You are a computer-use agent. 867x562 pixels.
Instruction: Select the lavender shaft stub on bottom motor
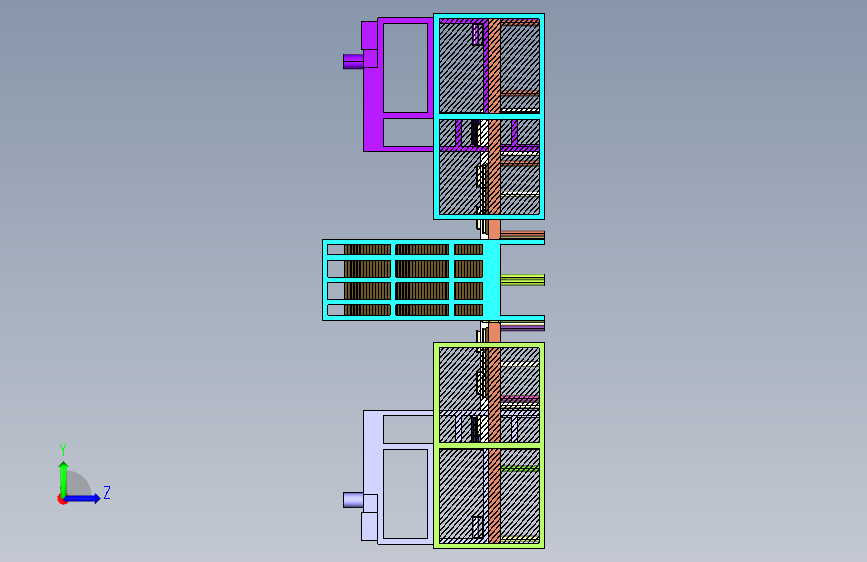click(353, 500)
